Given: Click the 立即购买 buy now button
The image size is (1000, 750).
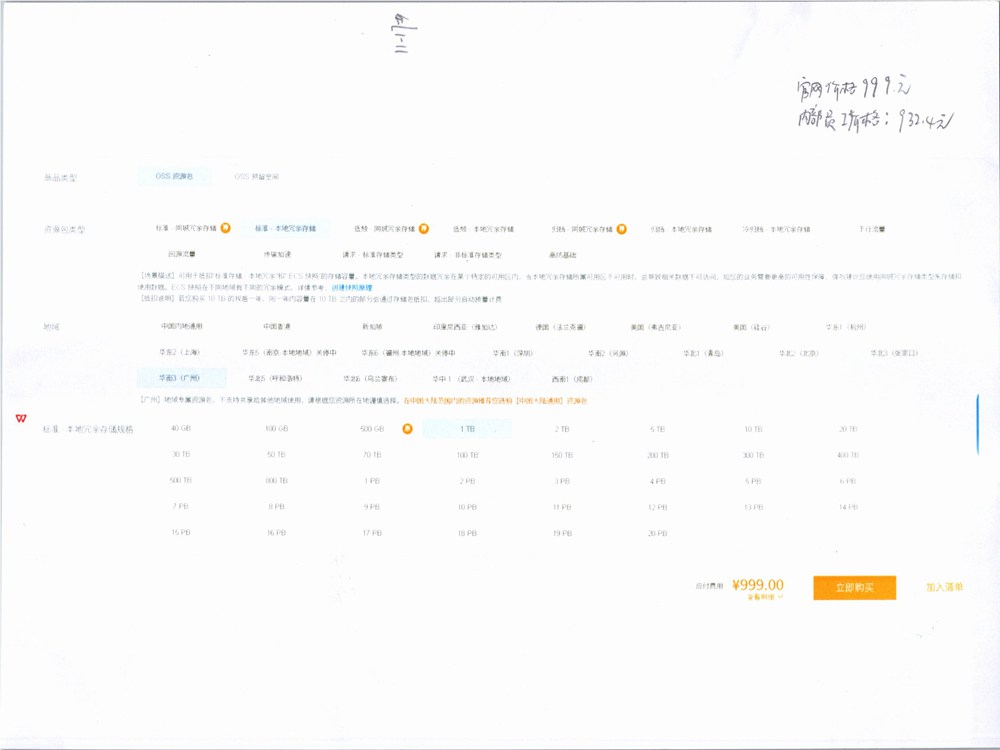Looking at the screenshot, I should [854, 587].
